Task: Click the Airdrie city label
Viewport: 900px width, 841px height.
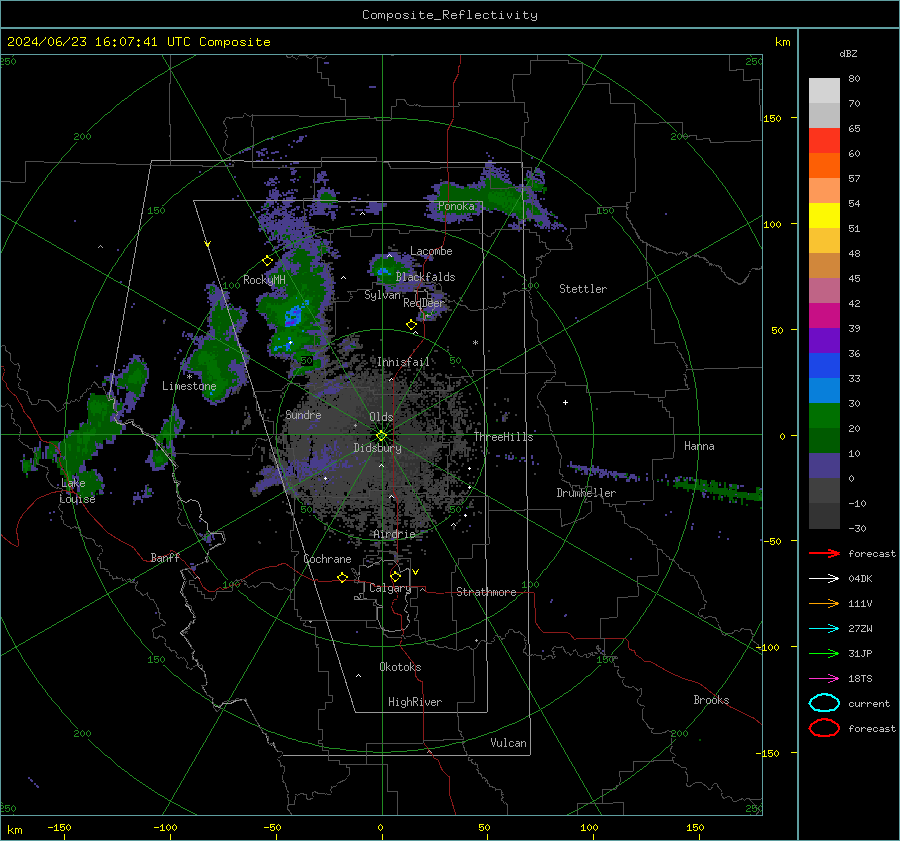Action: click(x=394, y=534)
